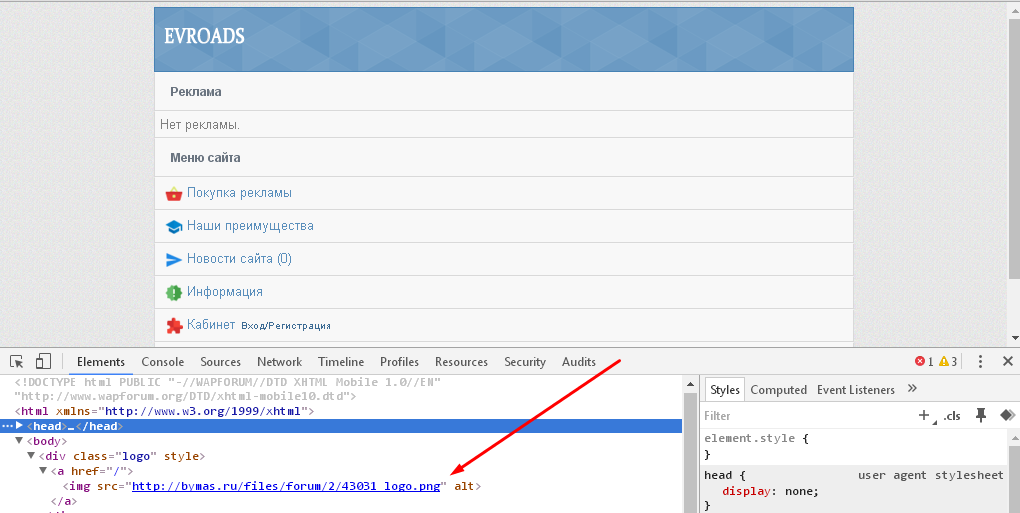This screenshot has height=513, width=1020.
Task: Collapse the div class logo node
Action: pos(31,456)
